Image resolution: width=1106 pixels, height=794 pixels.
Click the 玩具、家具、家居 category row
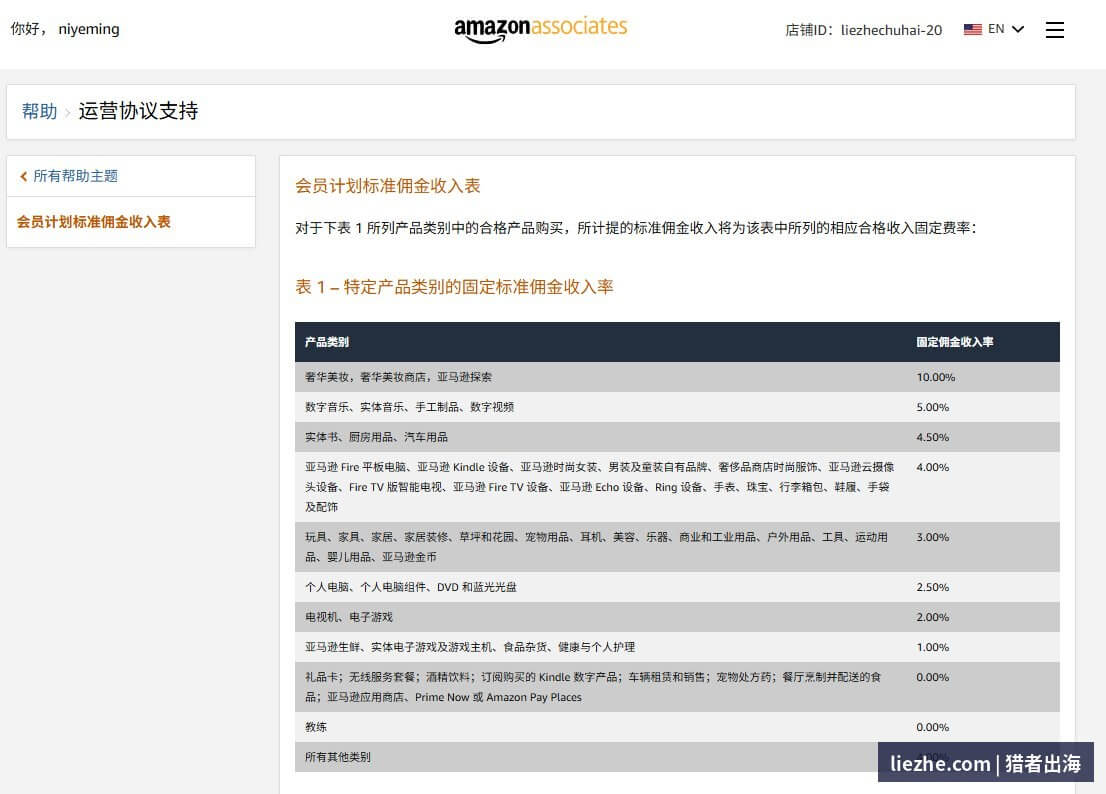click(677, 546)
